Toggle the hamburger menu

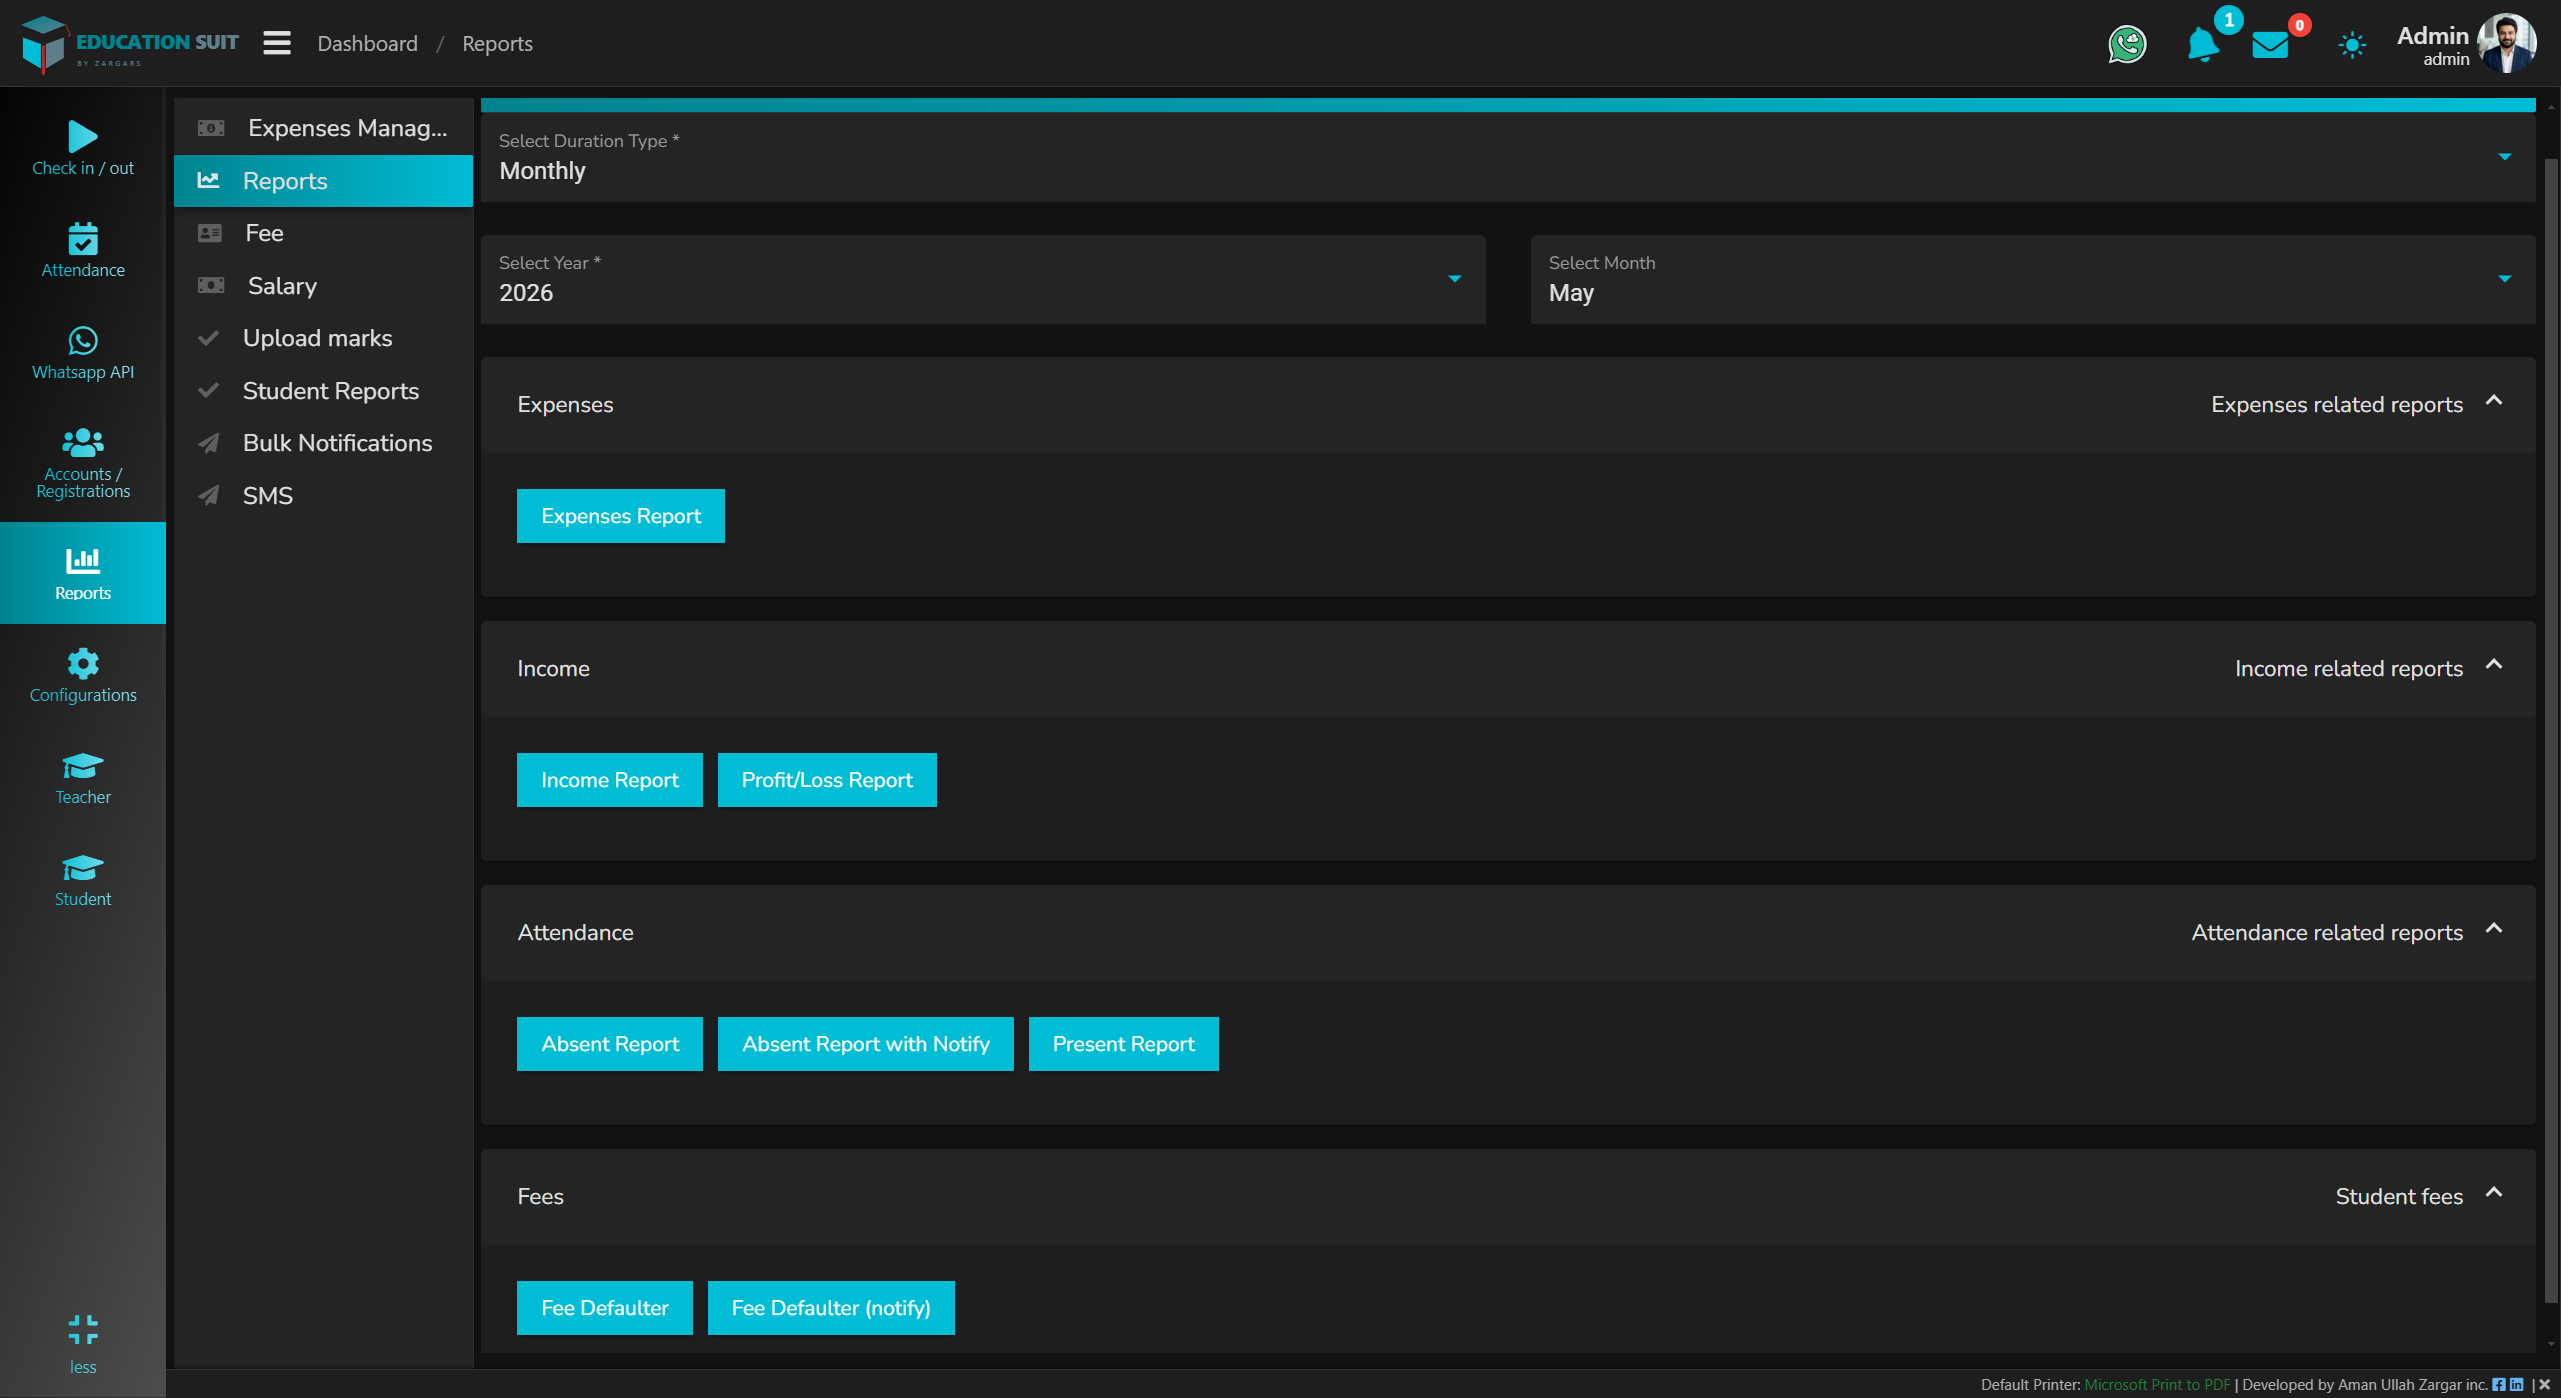(x=277, y=43)
